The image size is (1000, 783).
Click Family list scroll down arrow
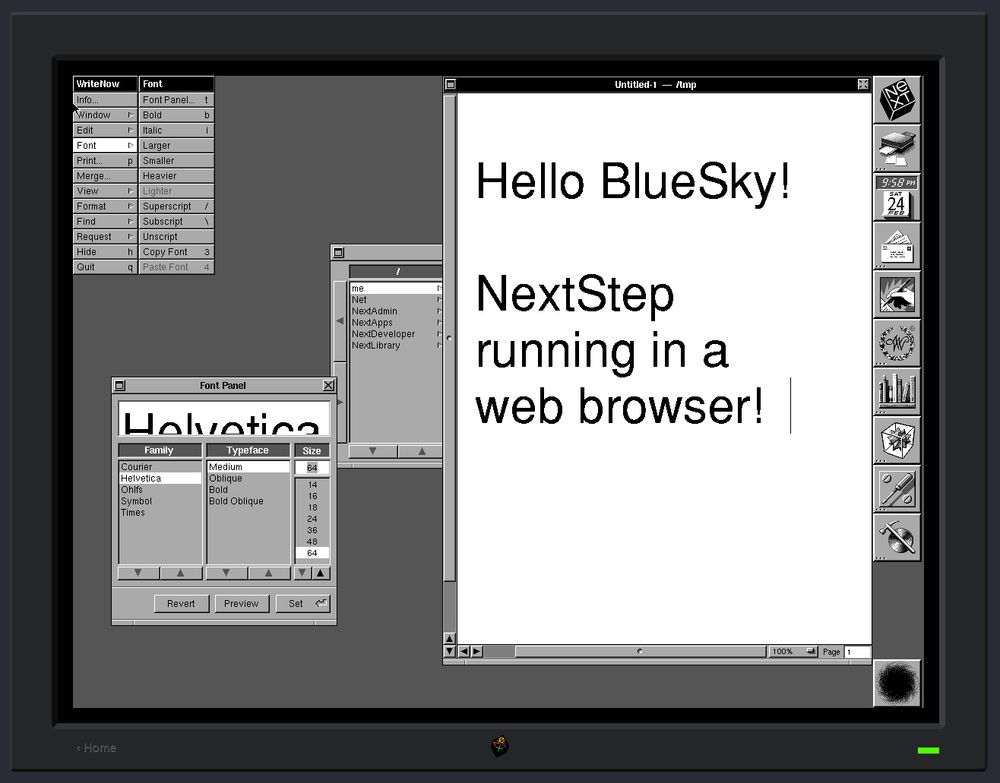point(138,573)
